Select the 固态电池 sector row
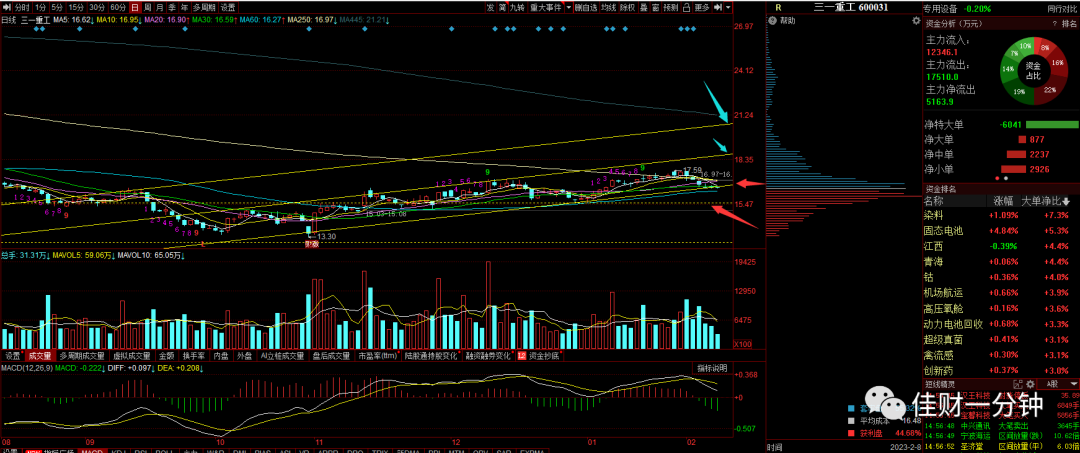This screenshot has height=453, width=1080. click(1001, 231)
